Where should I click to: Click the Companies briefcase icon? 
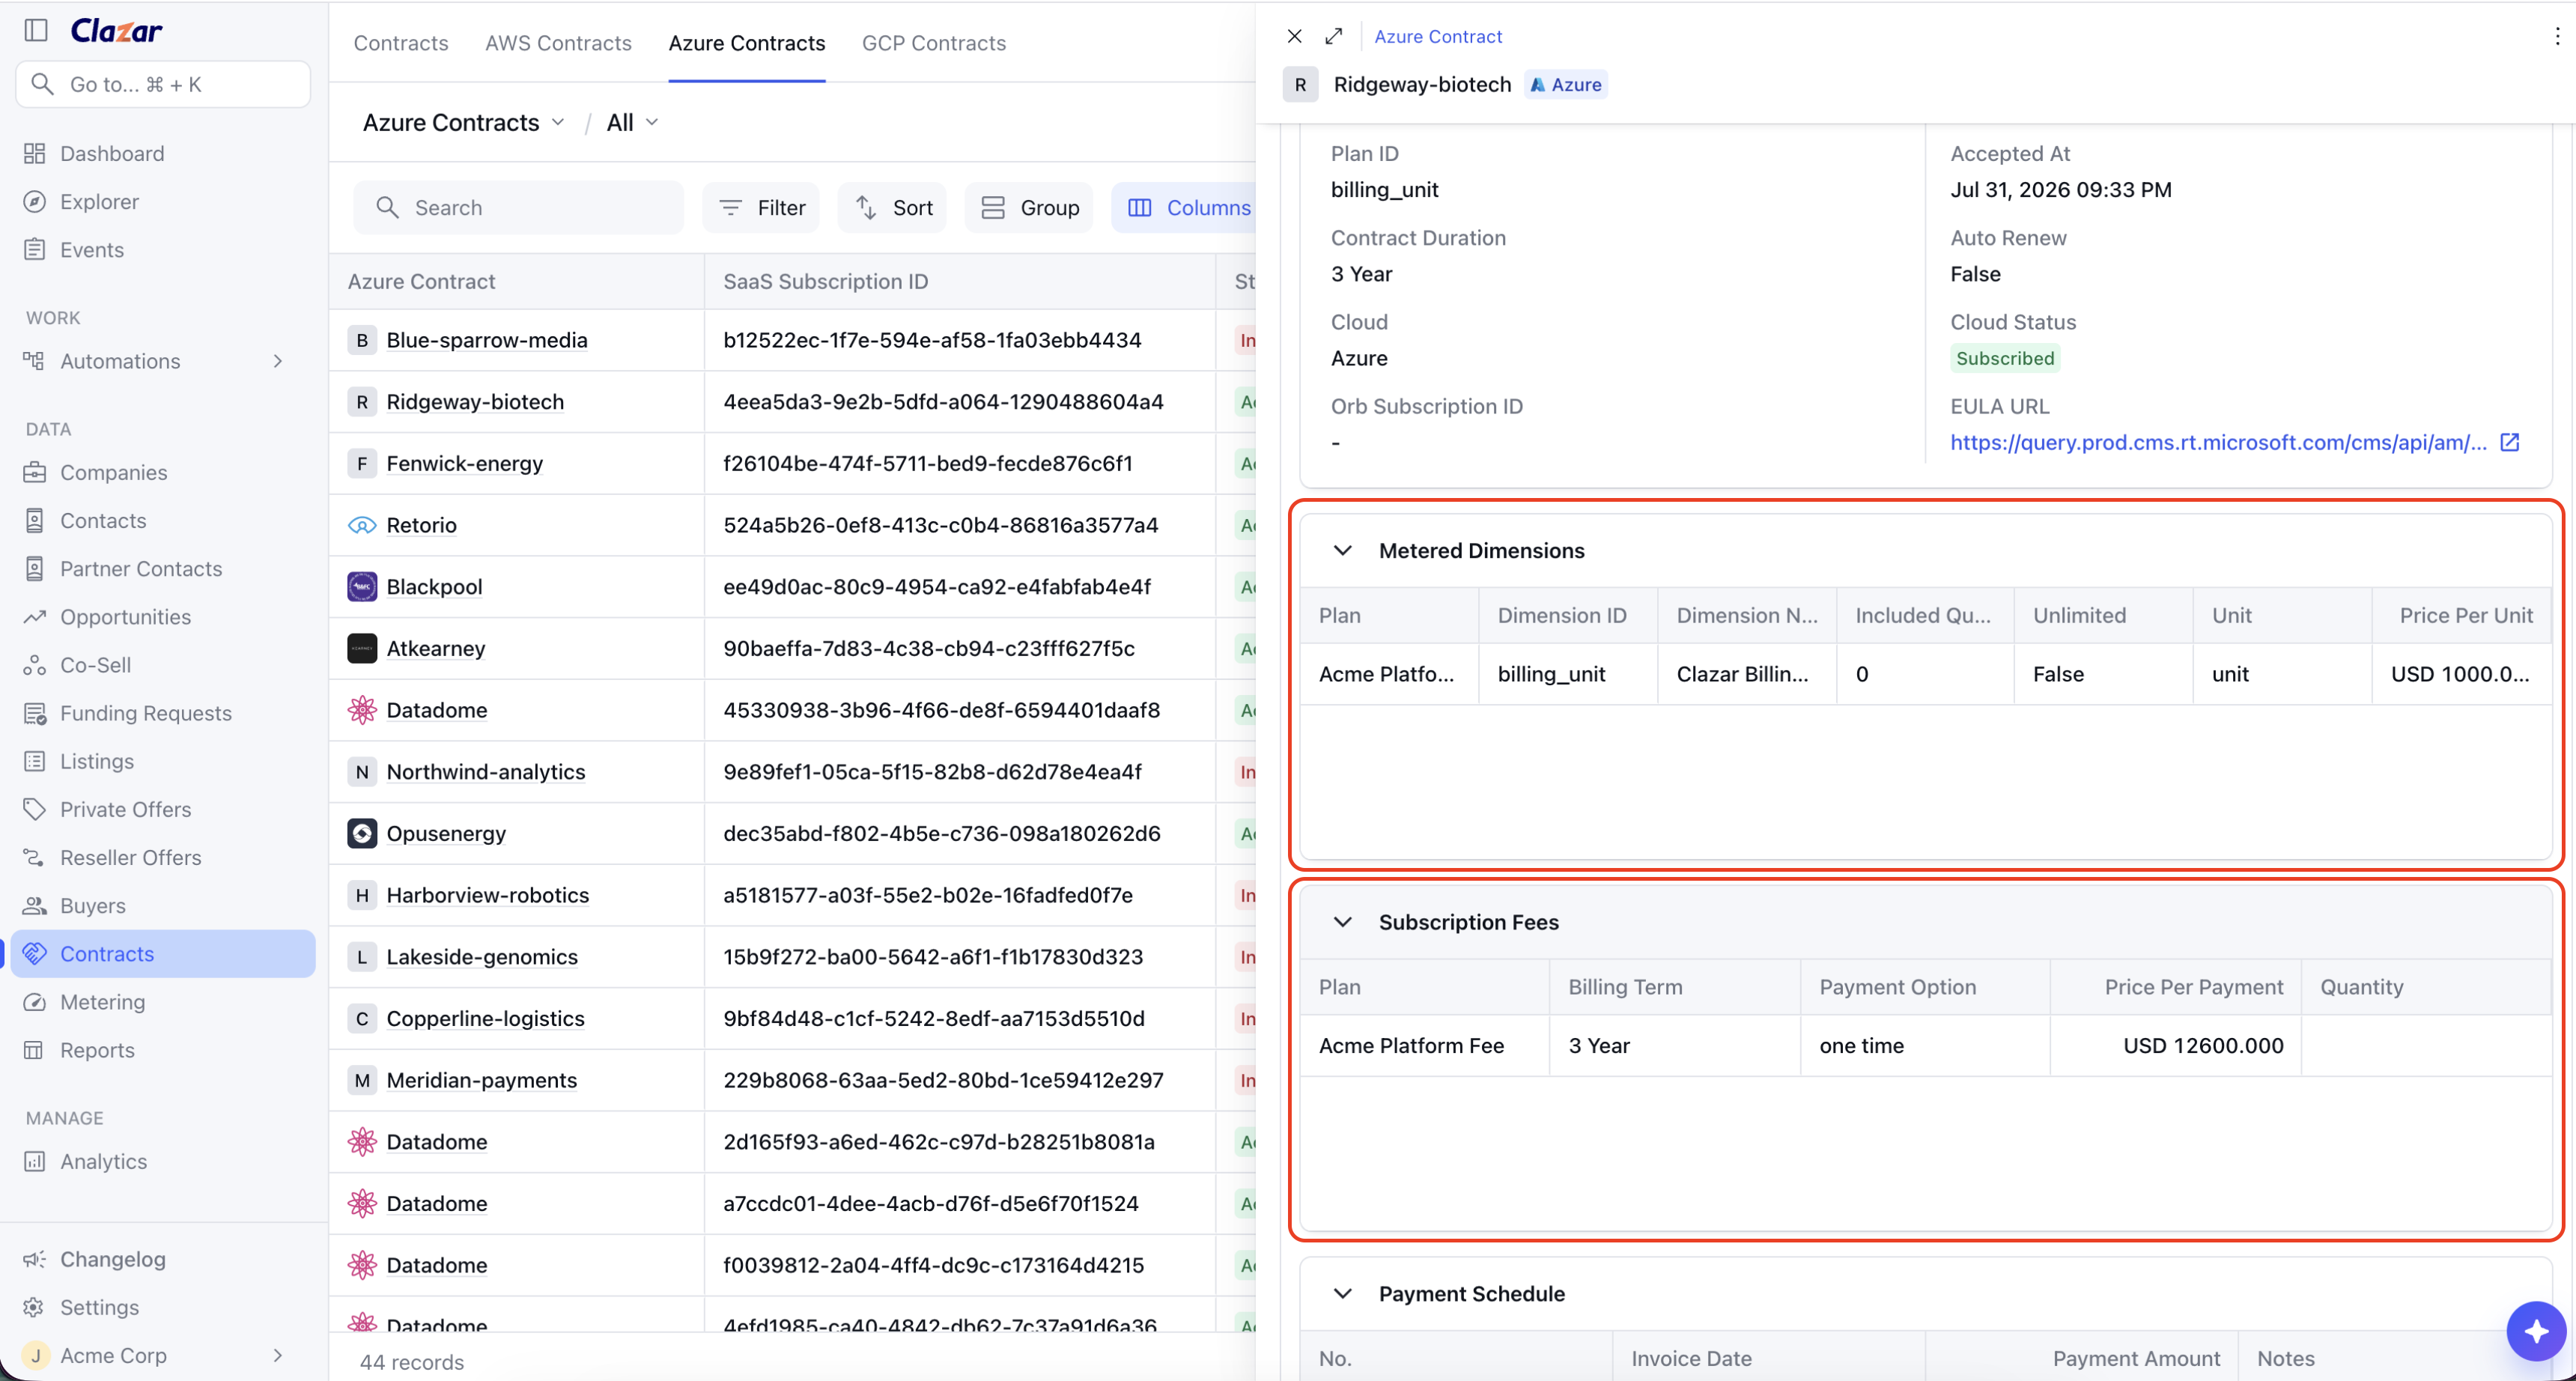pyautogui.click(x=35, y=472)
